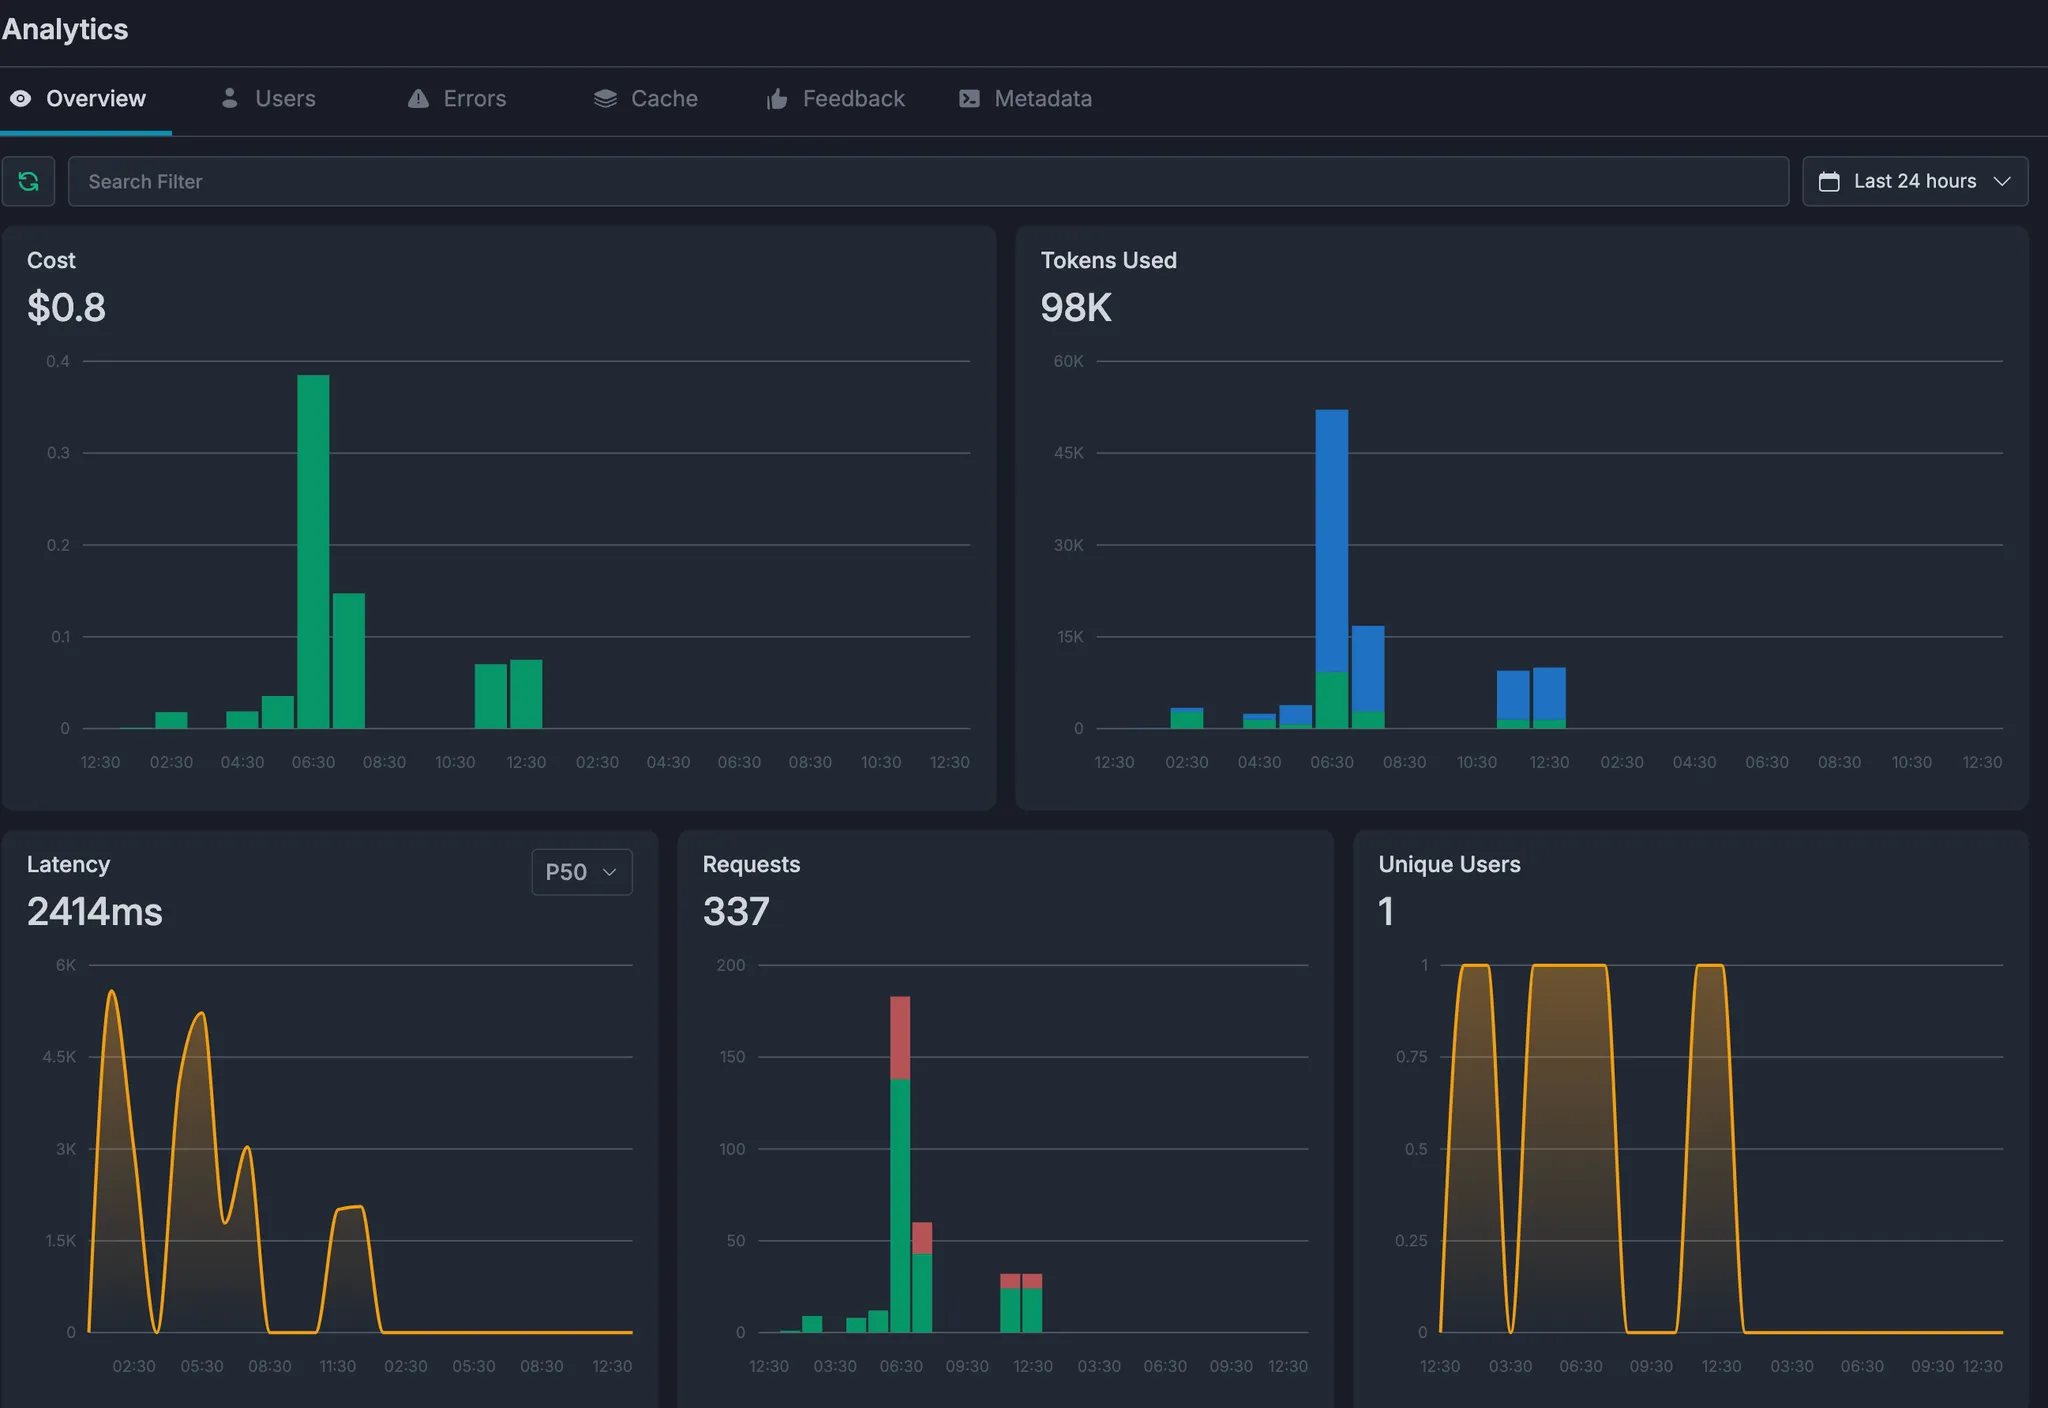Click the tallest green bar in Cost chart
The image size is (2048, 1408).
(x=313, y=550)
